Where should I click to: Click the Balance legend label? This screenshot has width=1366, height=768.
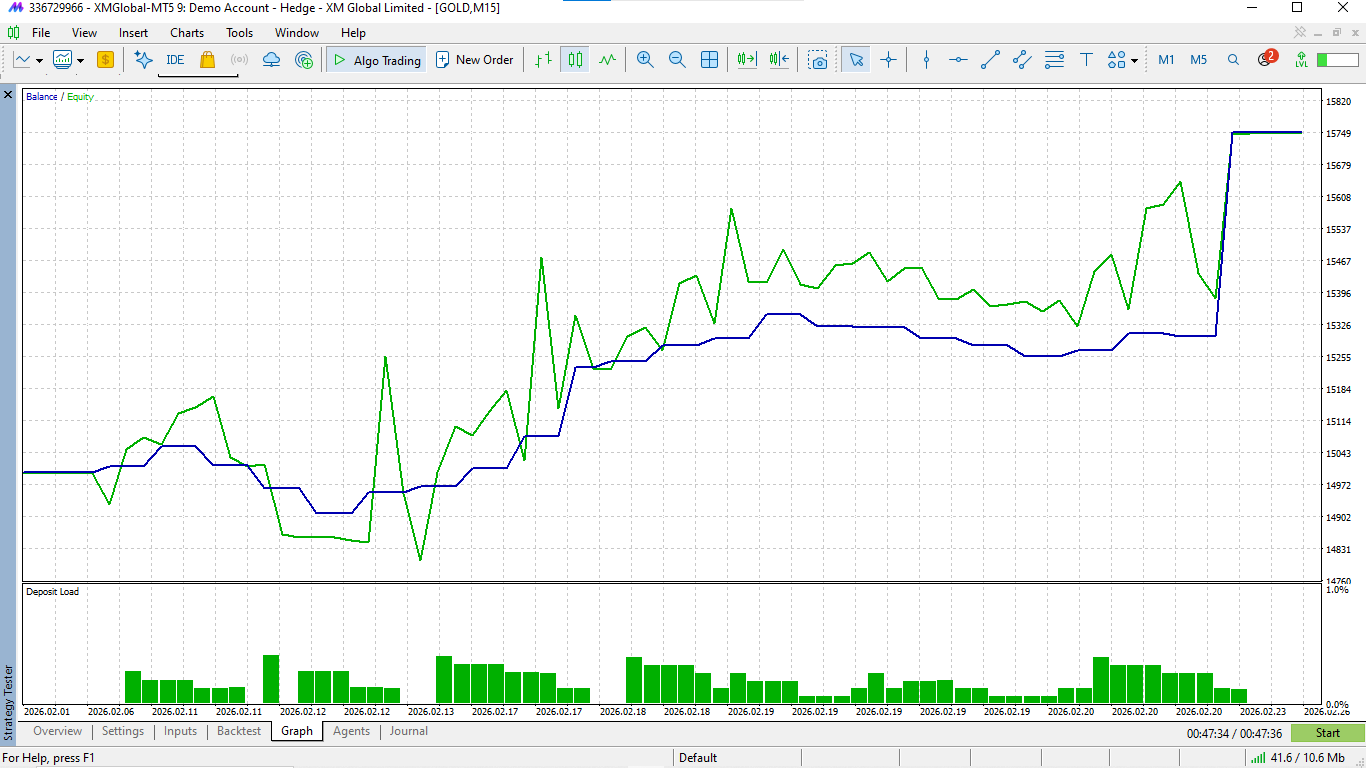(x=42, y=97)
